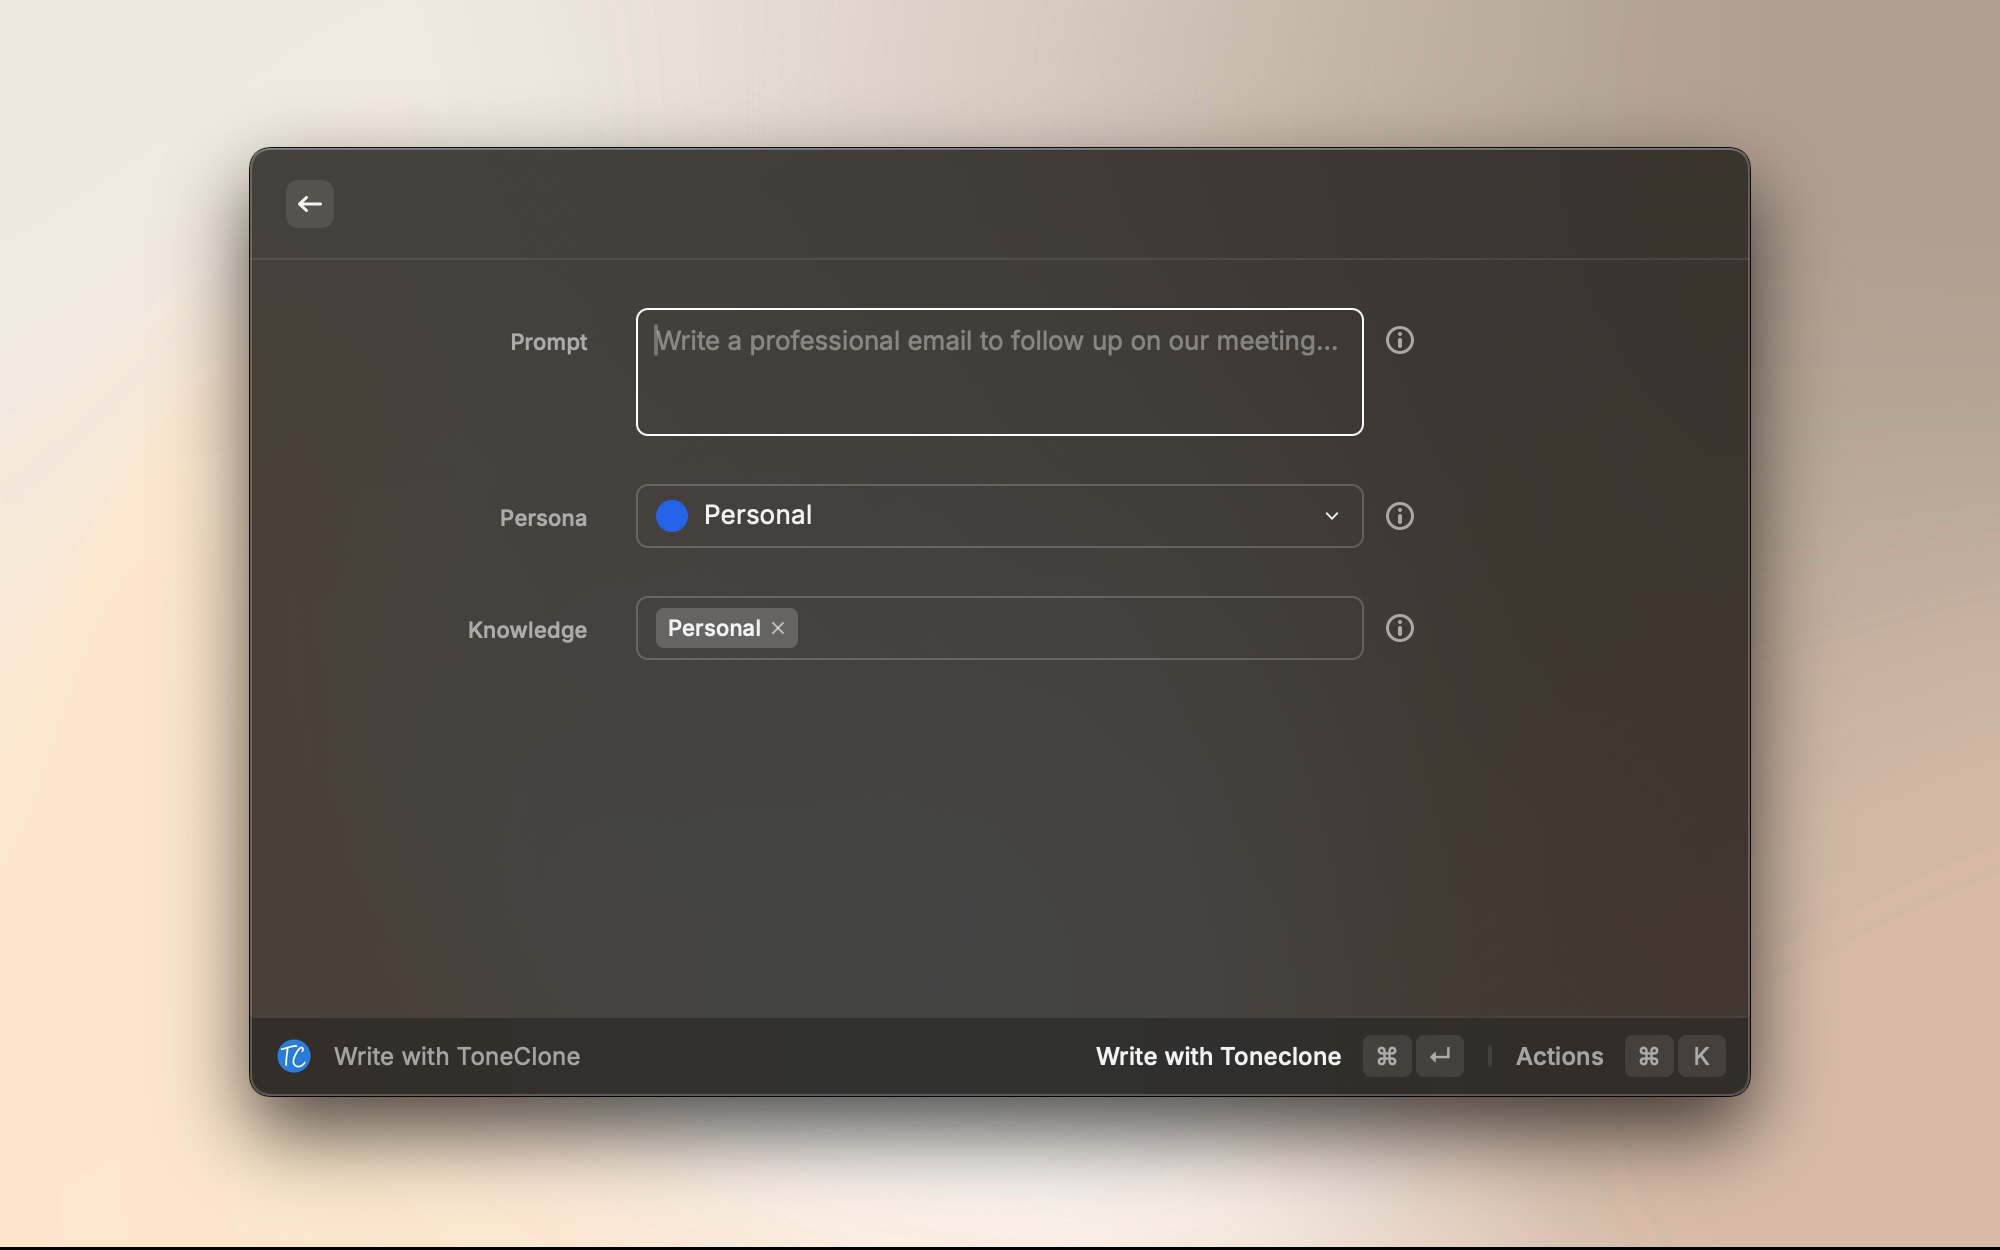Image resolution: width=2000 pixels, height=1250 pixels.
Task: Open the Actions menu
Action: [x=1559, y=1056]
